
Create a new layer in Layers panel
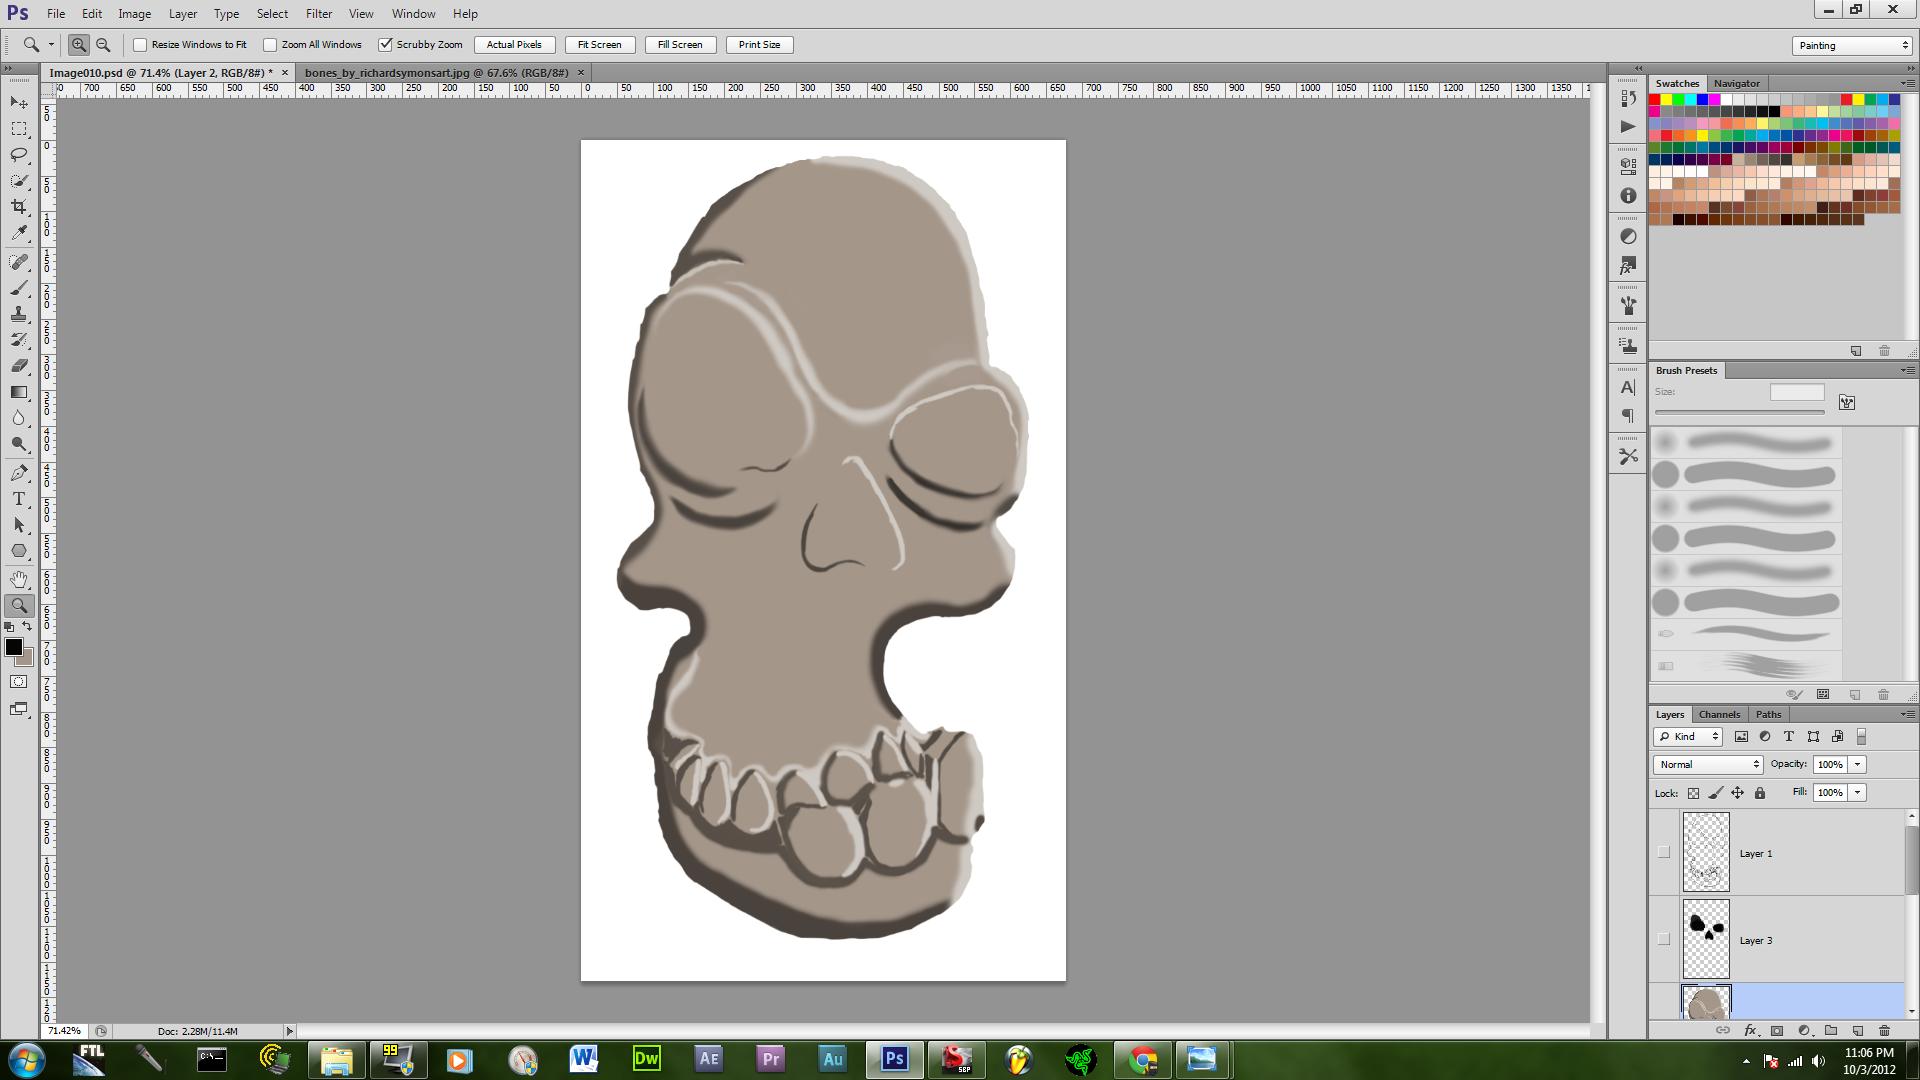click(1857, 1031)
